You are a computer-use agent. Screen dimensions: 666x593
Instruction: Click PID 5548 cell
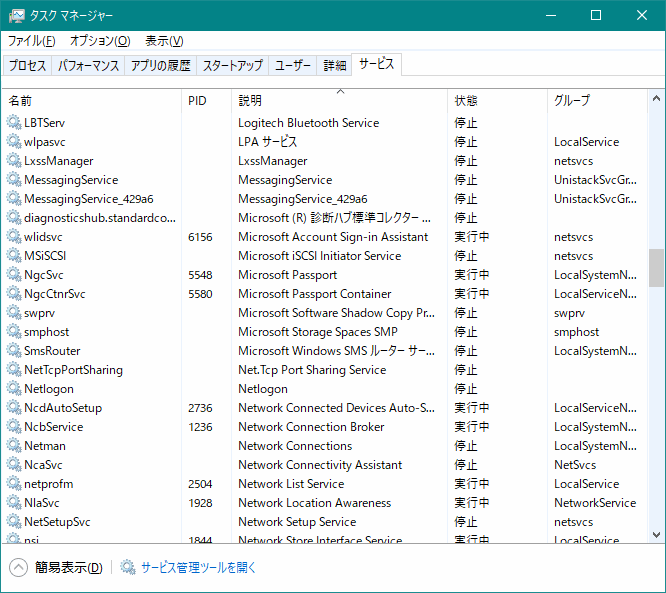[200, 275]
